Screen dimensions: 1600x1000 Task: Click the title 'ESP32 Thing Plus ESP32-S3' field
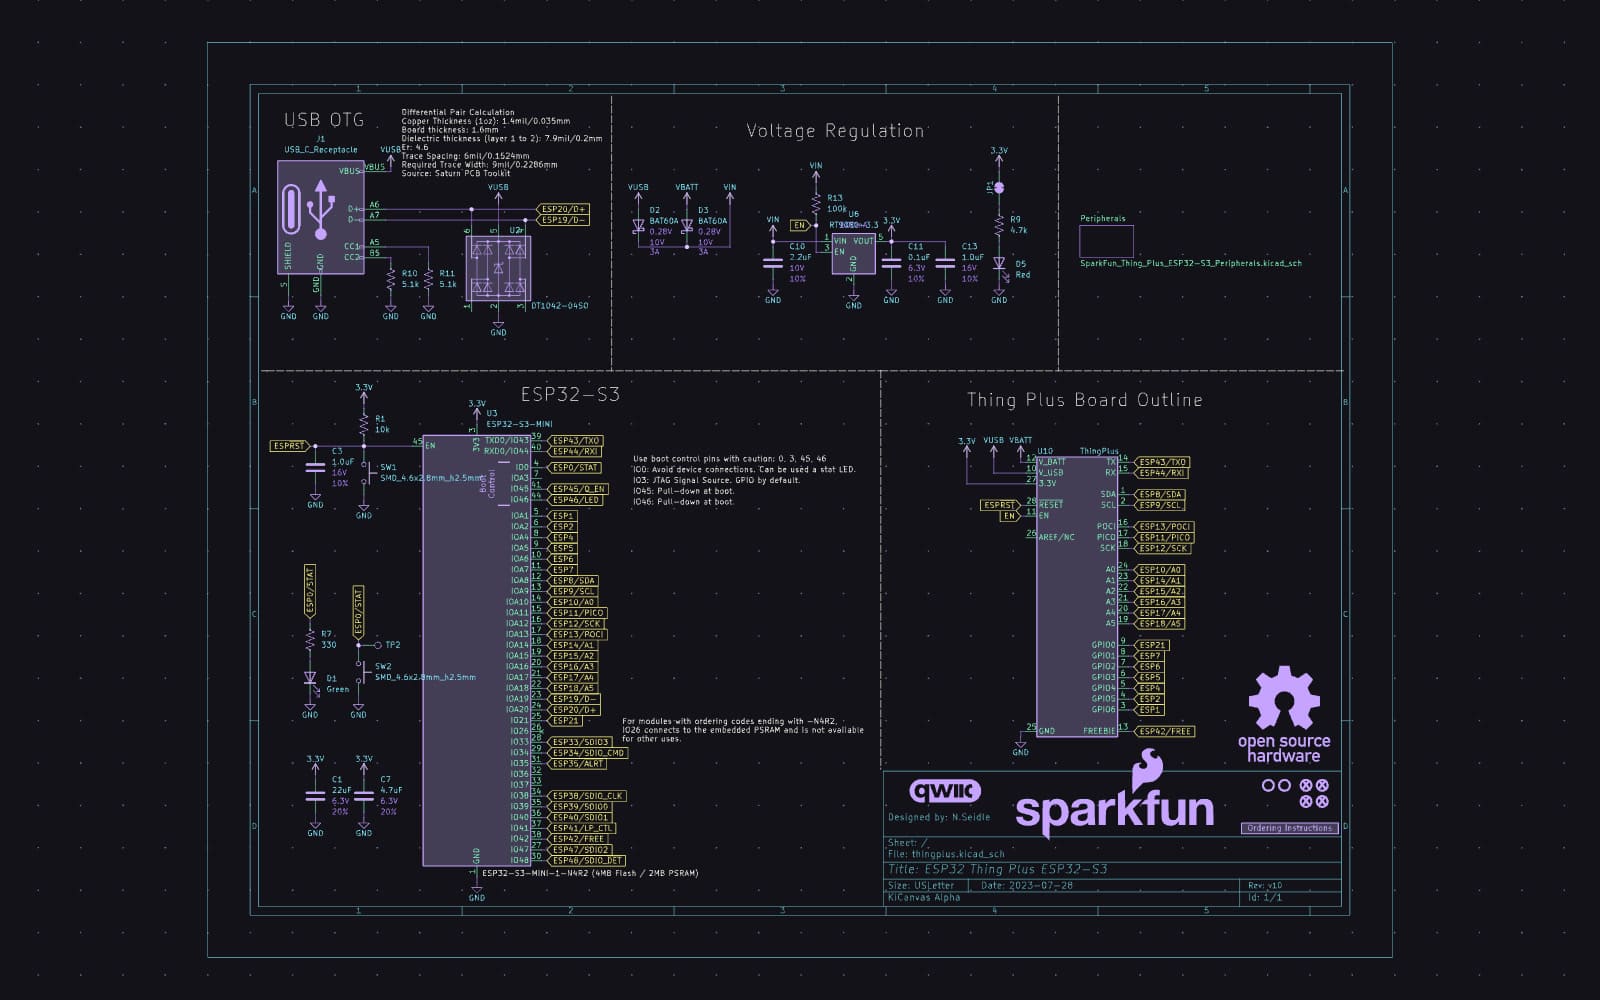[x=997, y=869]
